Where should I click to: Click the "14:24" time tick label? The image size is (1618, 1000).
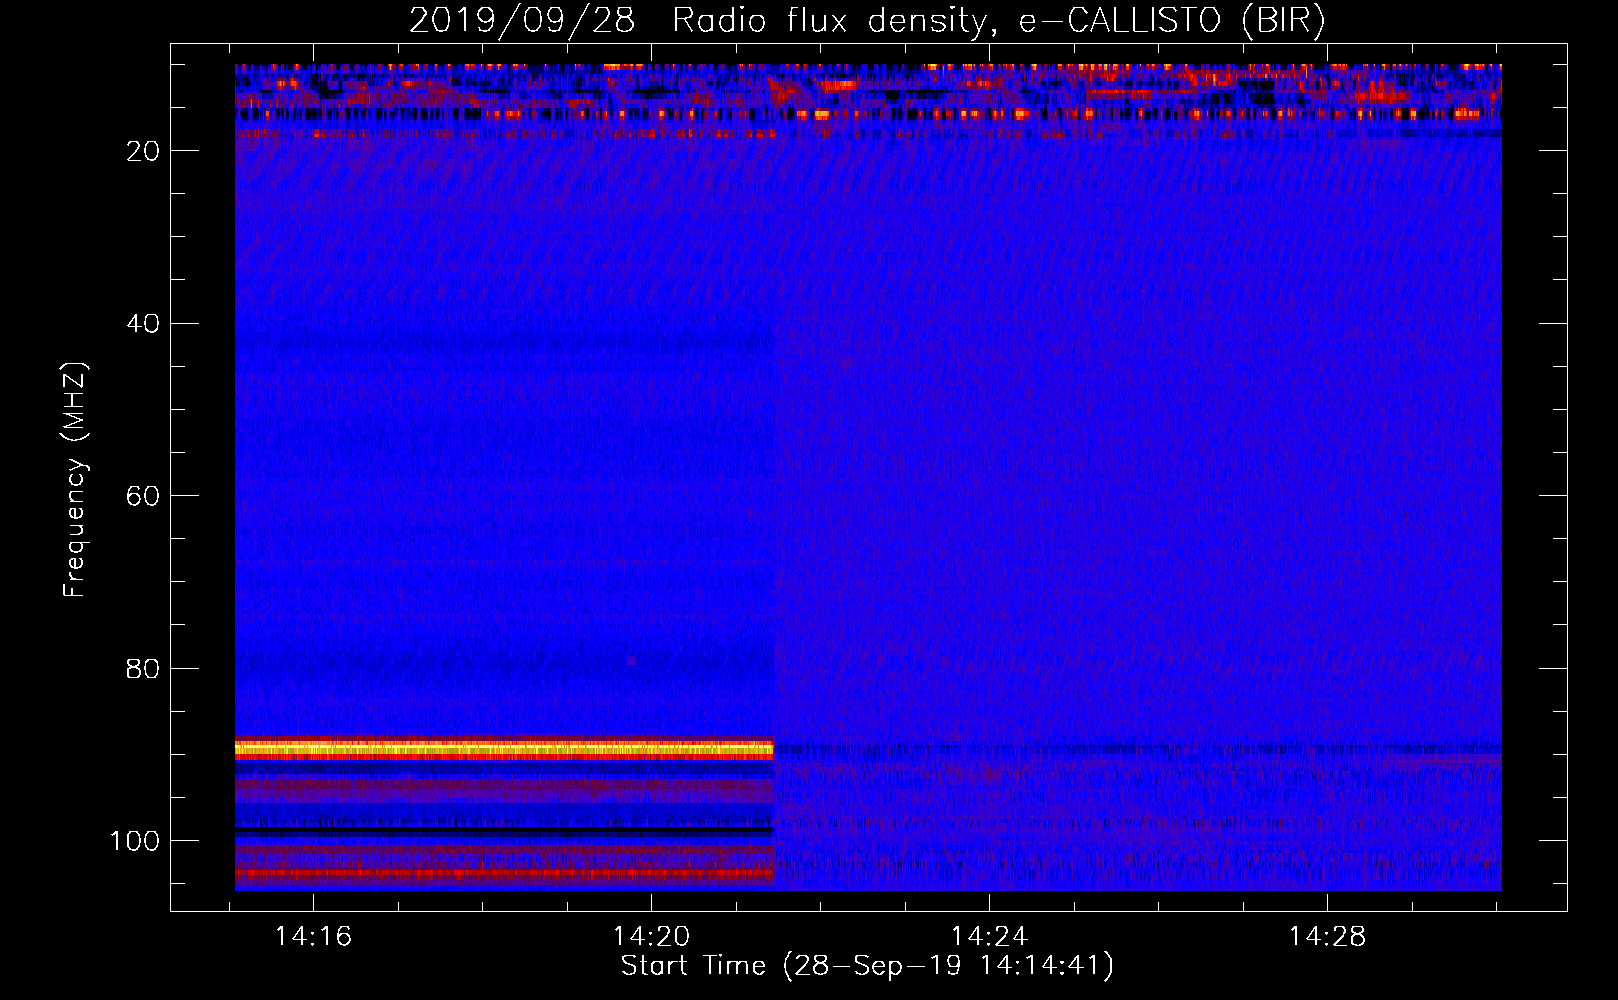point(989,937)
